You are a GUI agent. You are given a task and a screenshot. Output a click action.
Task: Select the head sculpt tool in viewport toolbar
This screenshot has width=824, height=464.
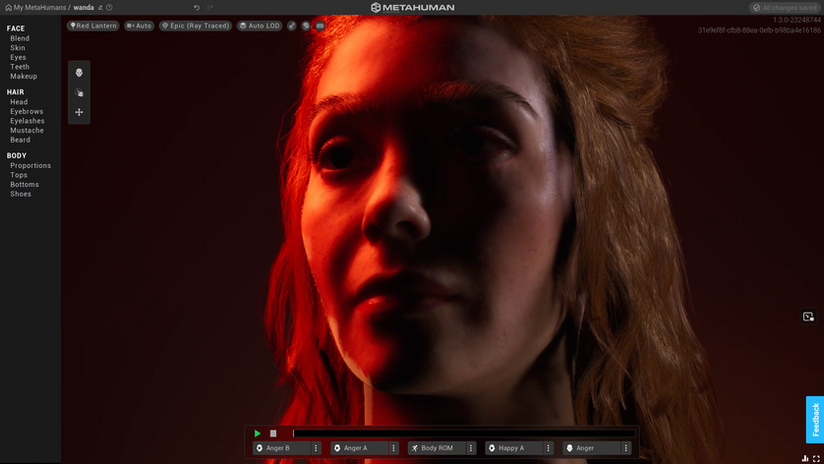coord(79,73)
